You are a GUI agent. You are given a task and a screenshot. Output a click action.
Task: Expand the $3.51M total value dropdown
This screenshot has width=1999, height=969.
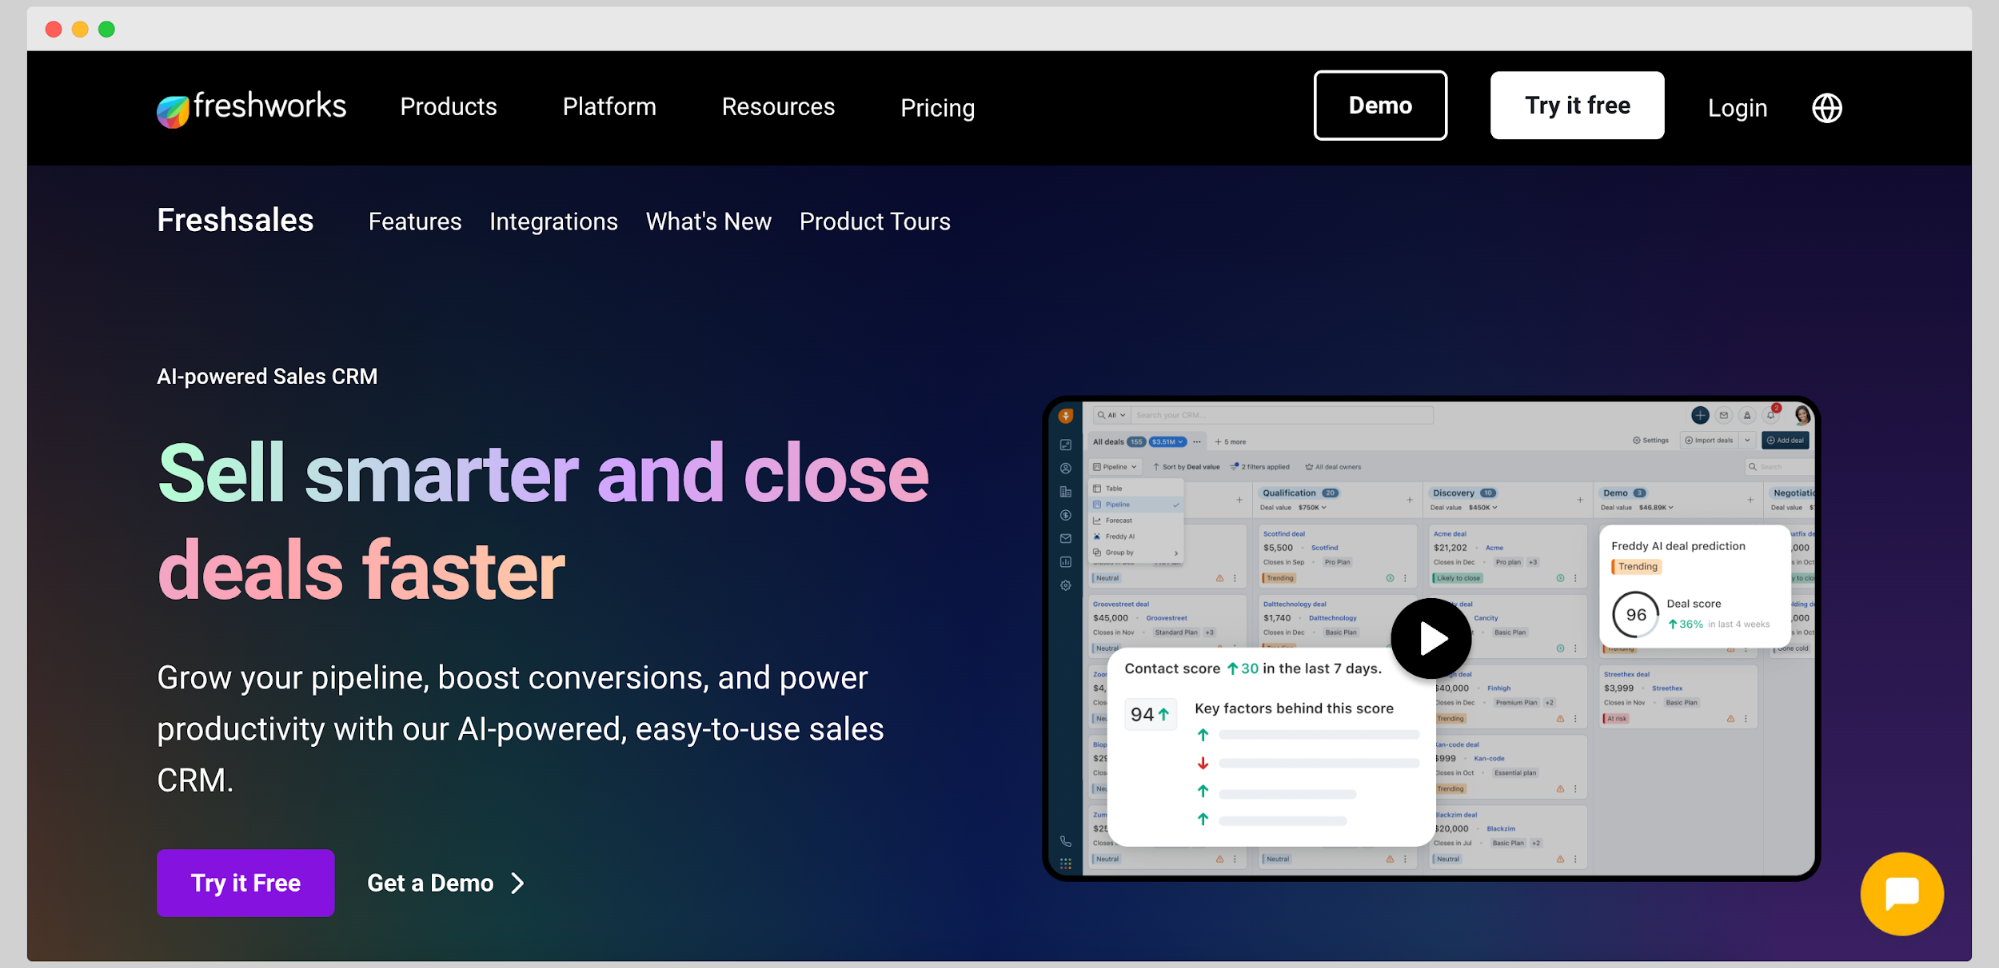(x=1167, y=441)
